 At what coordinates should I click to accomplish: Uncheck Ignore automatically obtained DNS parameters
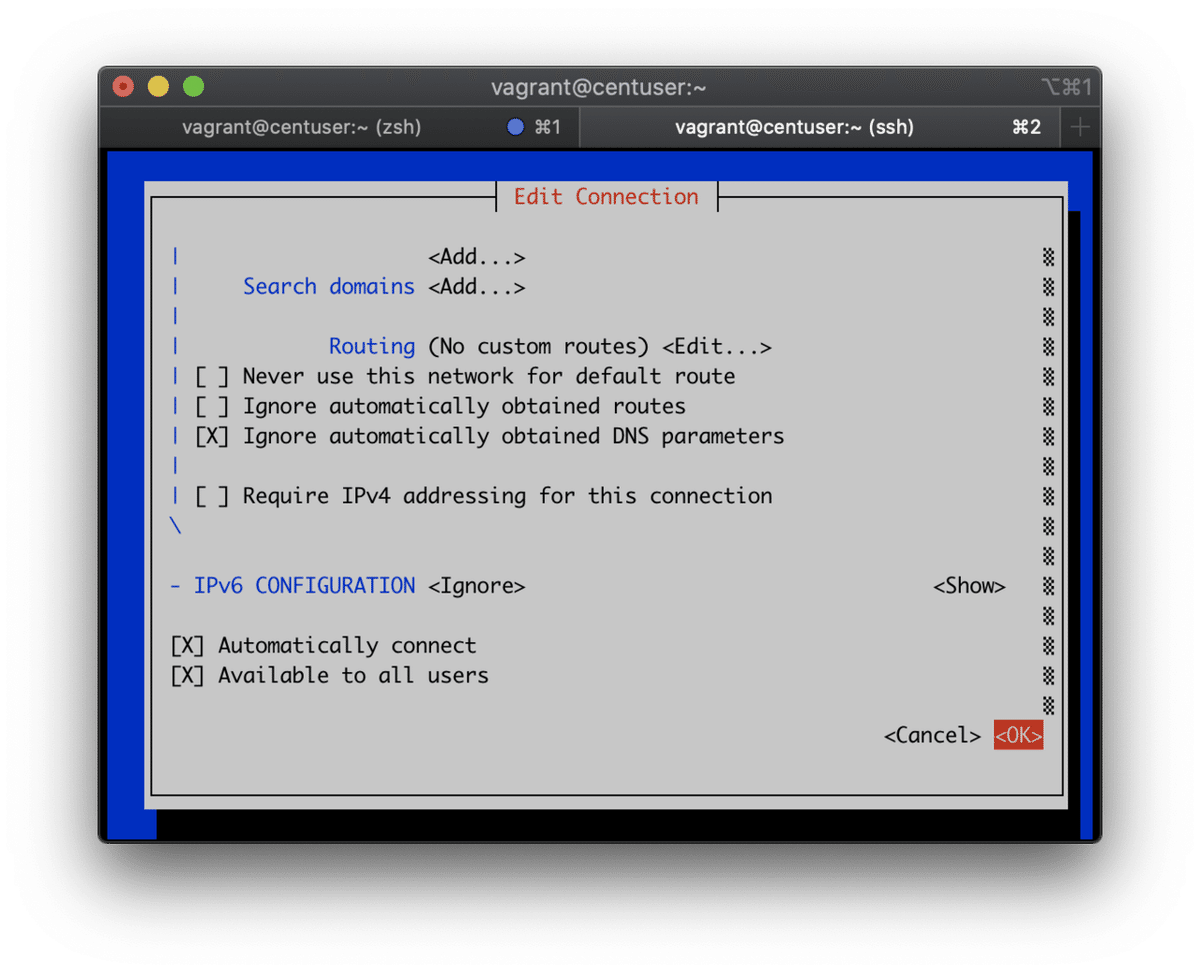tap(212, 436)
